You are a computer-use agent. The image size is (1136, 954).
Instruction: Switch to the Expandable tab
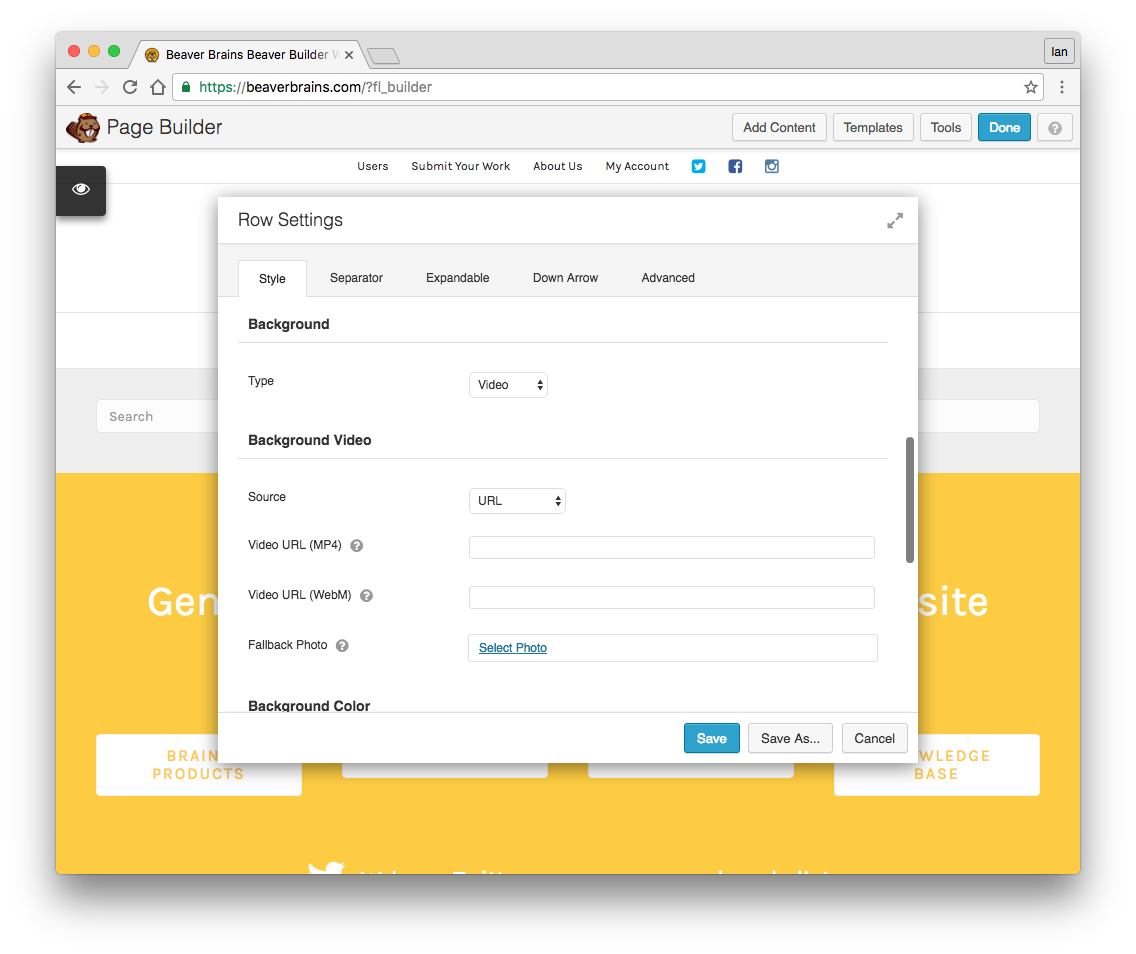point(457,278)
